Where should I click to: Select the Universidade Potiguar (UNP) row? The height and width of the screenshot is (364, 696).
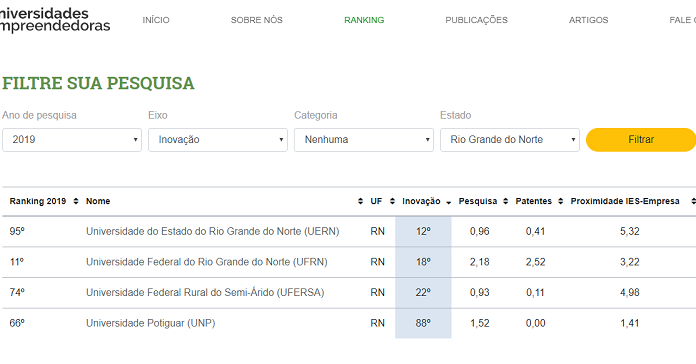click(x=349, y=323)
